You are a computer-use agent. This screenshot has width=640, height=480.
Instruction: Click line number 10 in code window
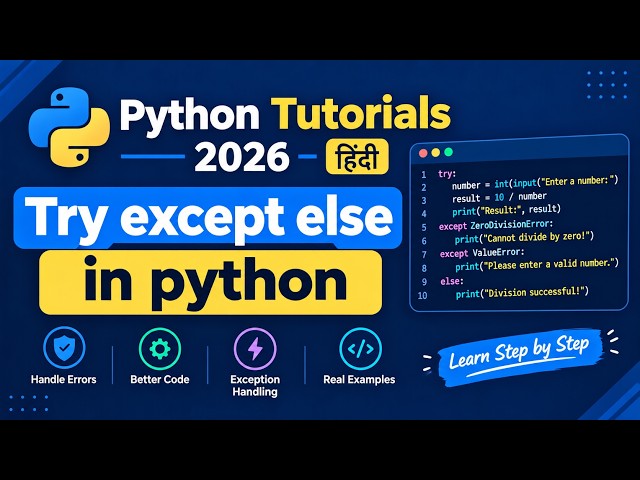point(422,296)
